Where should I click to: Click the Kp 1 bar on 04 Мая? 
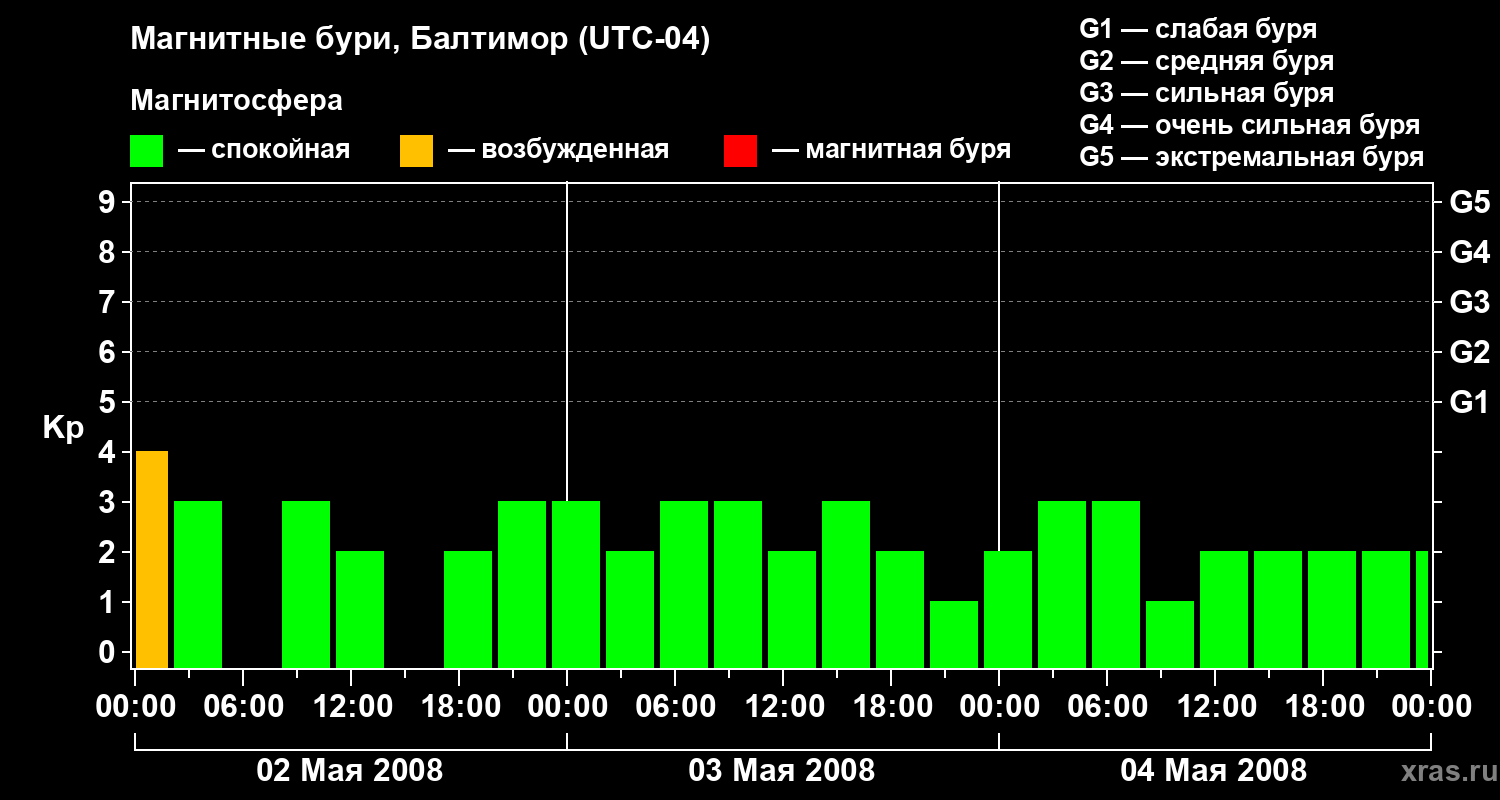[x=1170, y=635]
